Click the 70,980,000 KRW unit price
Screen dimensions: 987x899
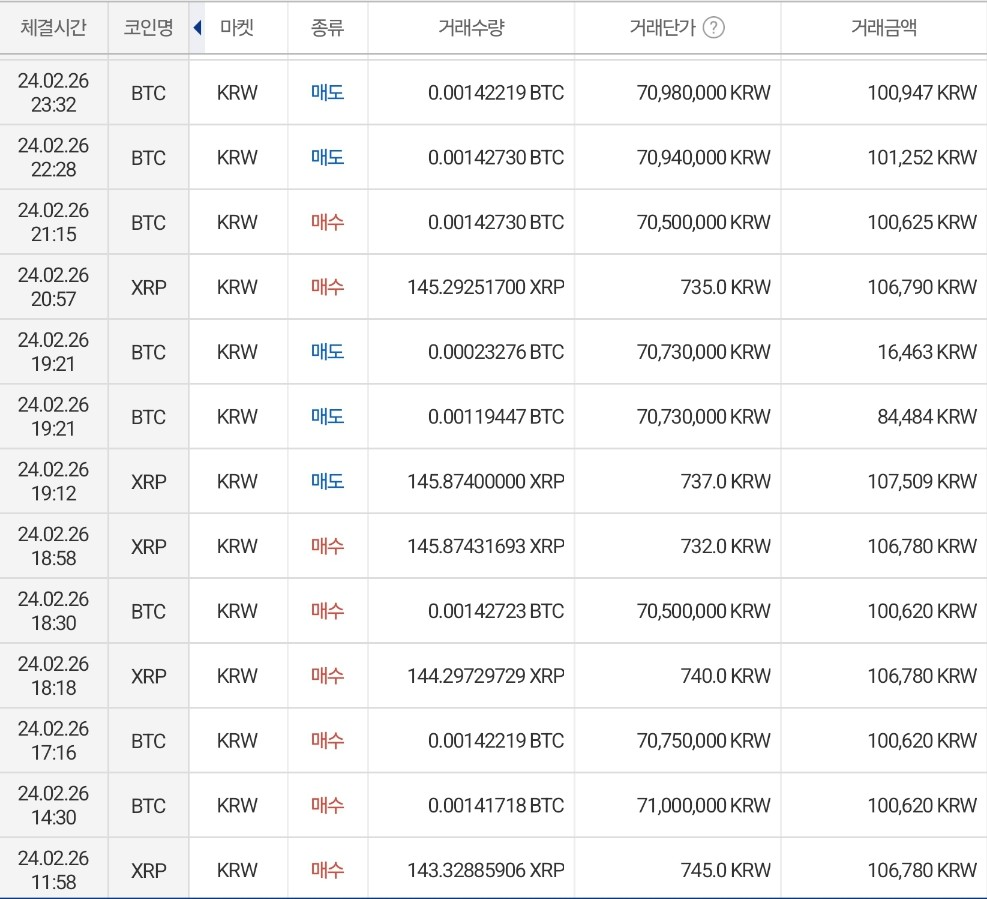pyautogui.click(x=704, y=93)
